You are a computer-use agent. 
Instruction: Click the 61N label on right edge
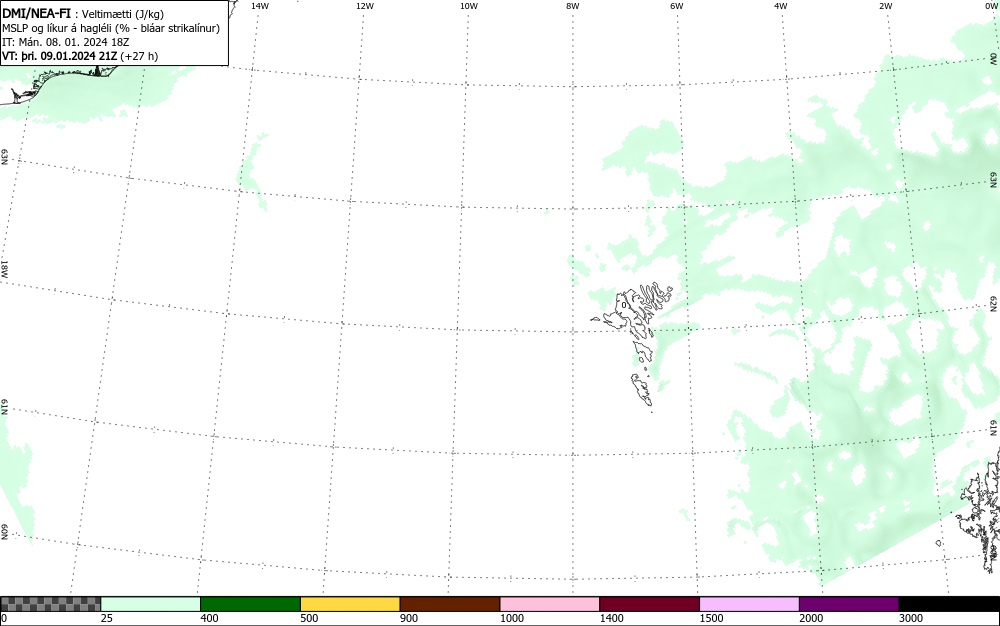(x=994, y=427)
